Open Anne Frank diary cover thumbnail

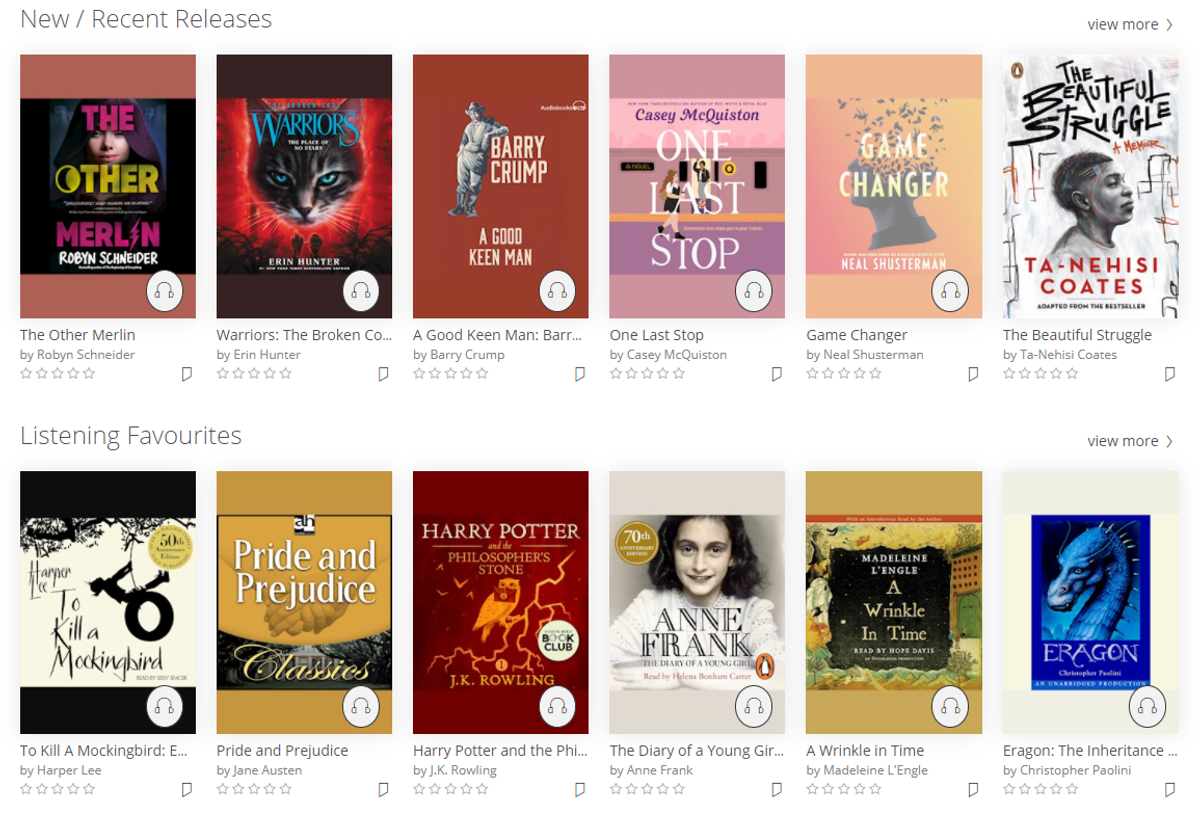pos(697,602)
